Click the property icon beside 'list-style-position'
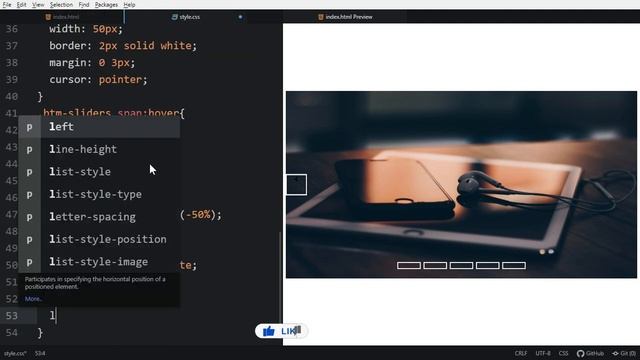This screenshot has width=640, height=360. [x=29, y=239]
